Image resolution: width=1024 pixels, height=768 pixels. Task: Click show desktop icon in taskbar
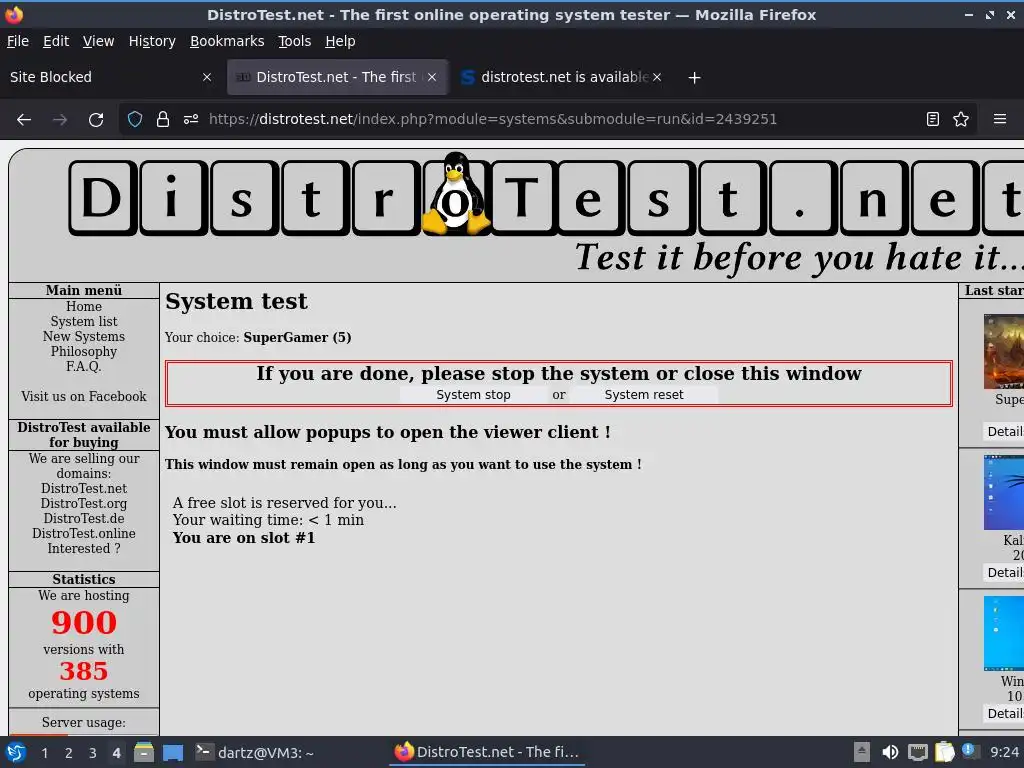[173, 752]
